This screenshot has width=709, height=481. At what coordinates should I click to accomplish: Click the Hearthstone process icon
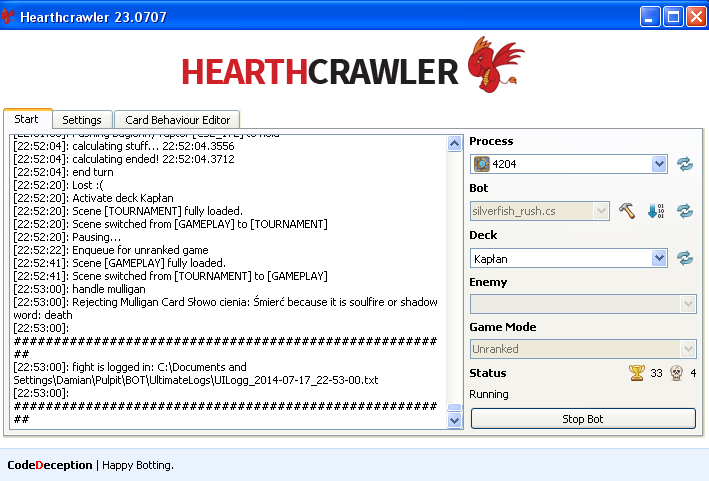482,164
